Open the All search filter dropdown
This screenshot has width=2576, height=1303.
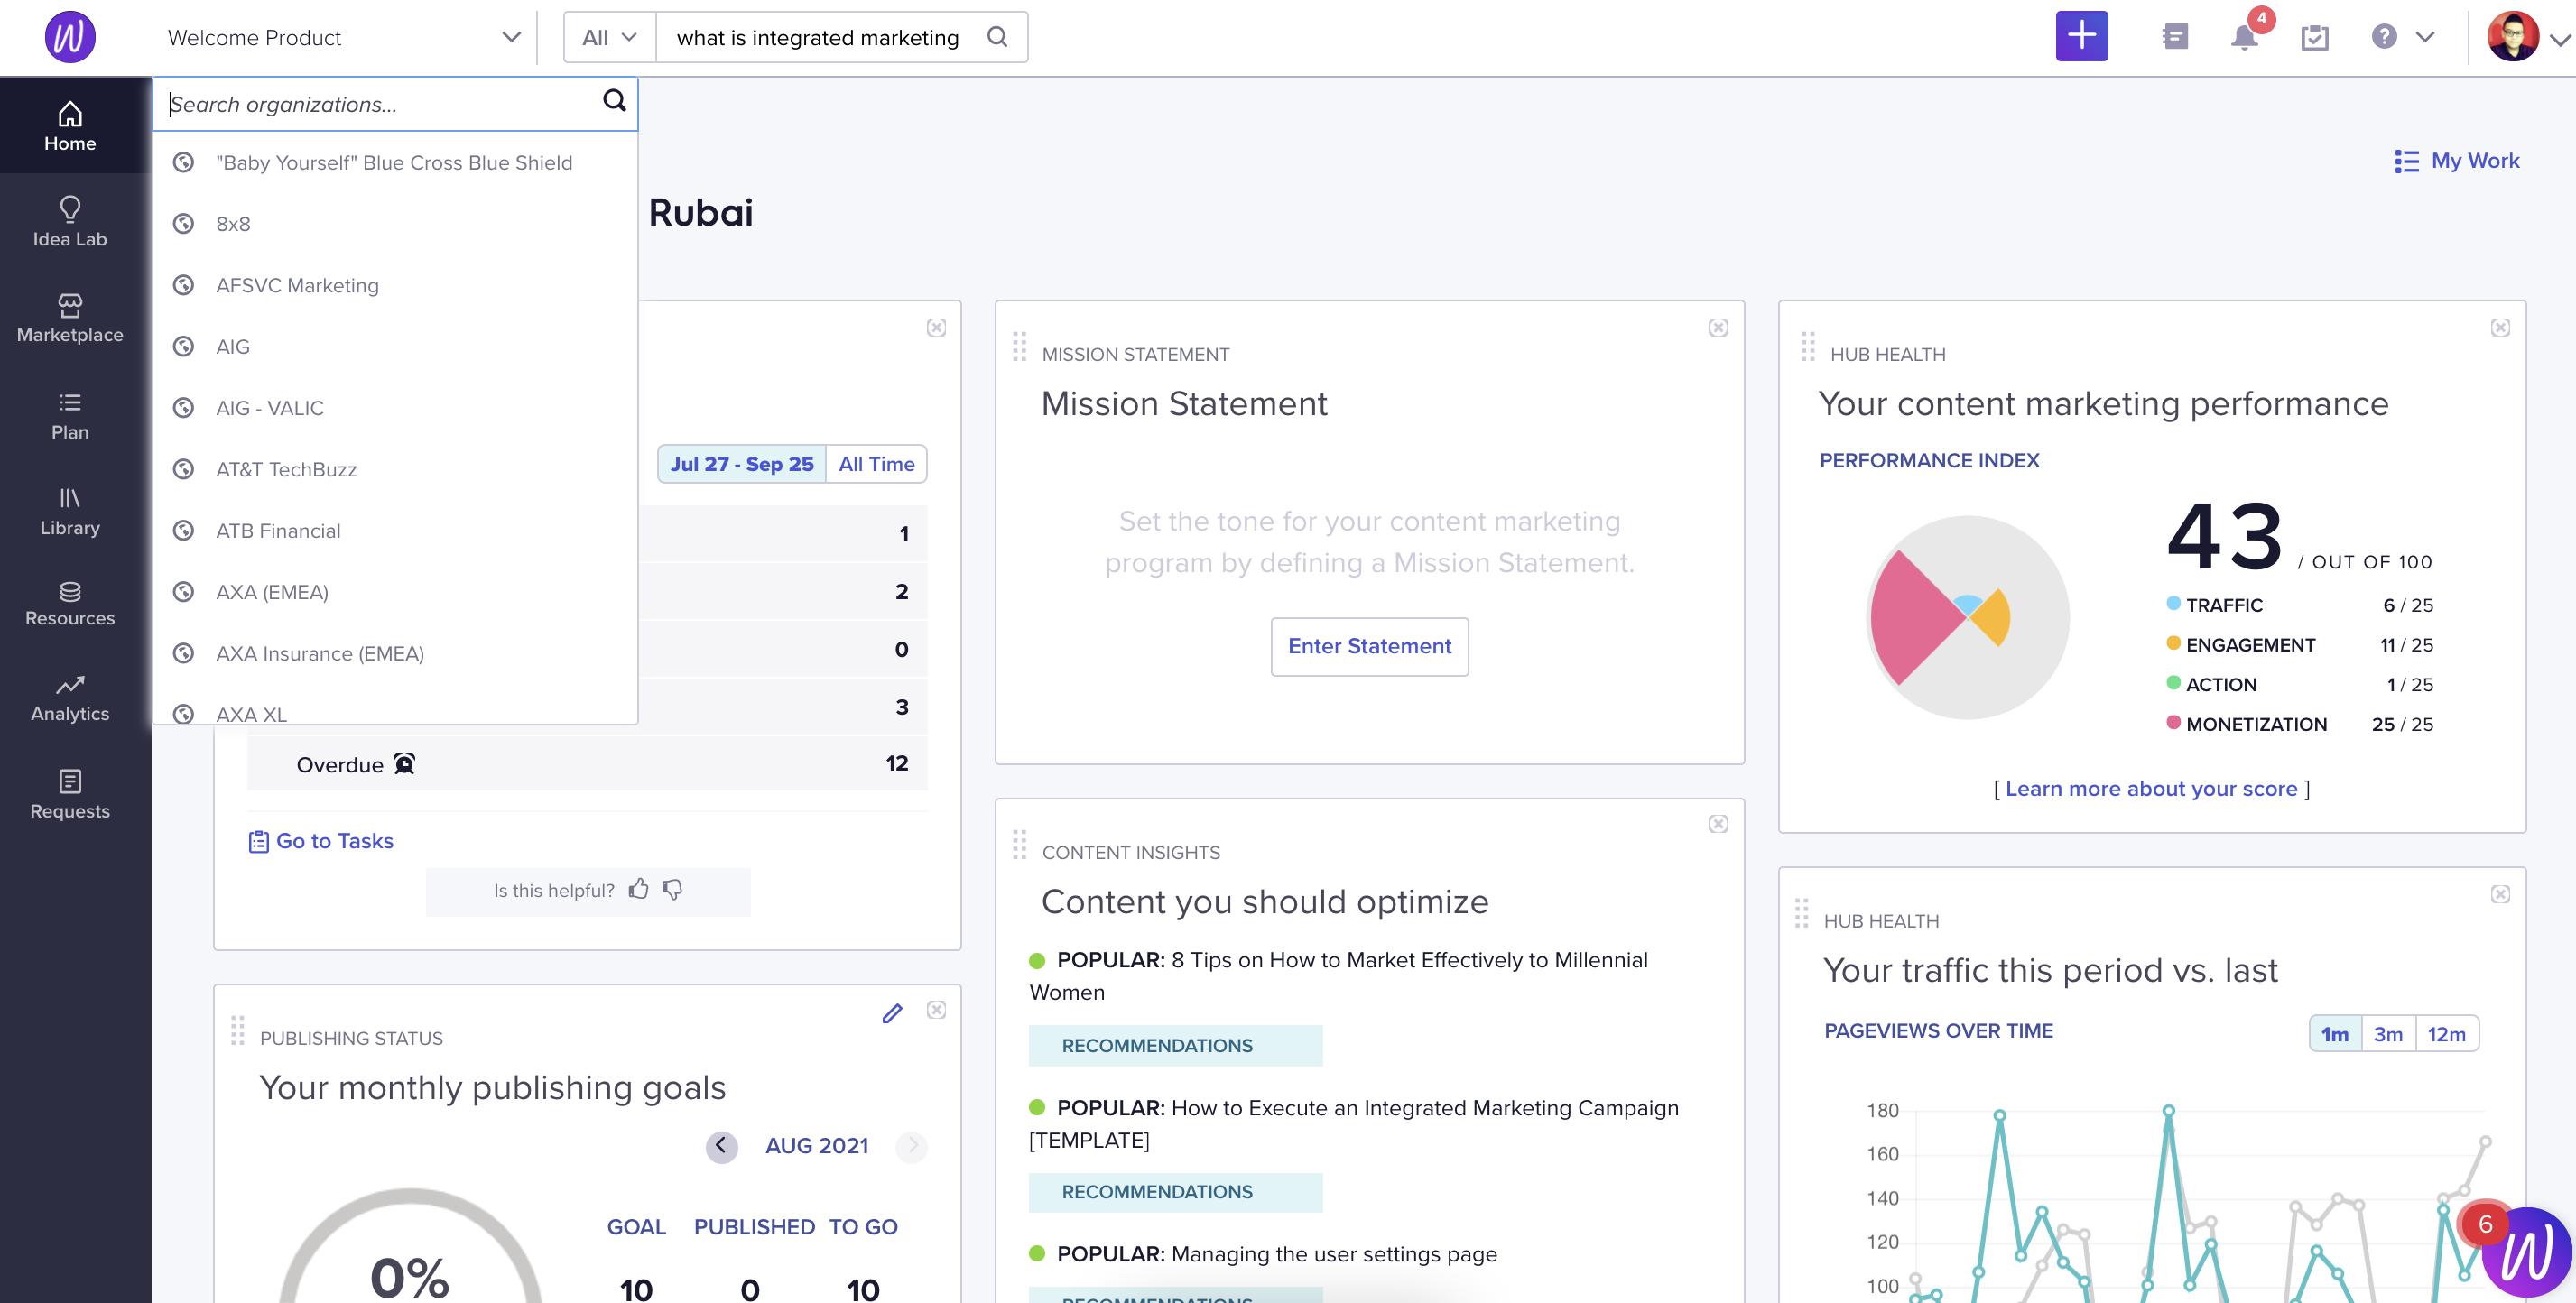[609, 37]
